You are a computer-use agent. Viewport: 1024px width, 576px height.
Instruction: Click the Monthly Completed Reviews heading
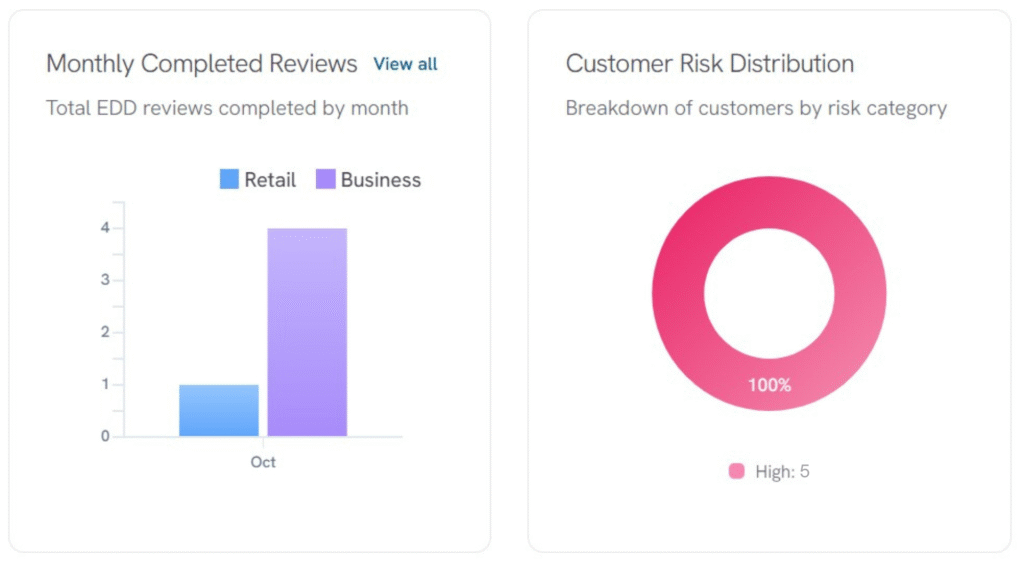click(x=201, y=64)
